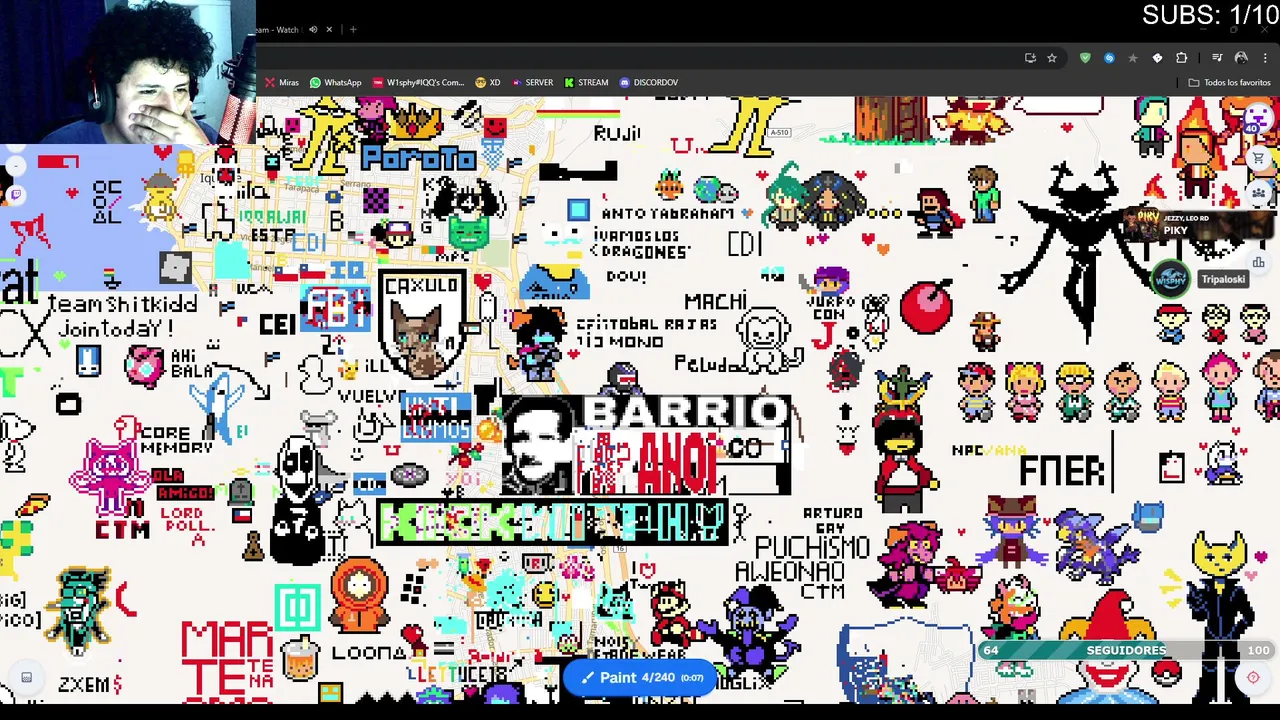This screenshot has height=720, width=1280.
Task: Open the WhatsApp bookmark
Action: 335,82
